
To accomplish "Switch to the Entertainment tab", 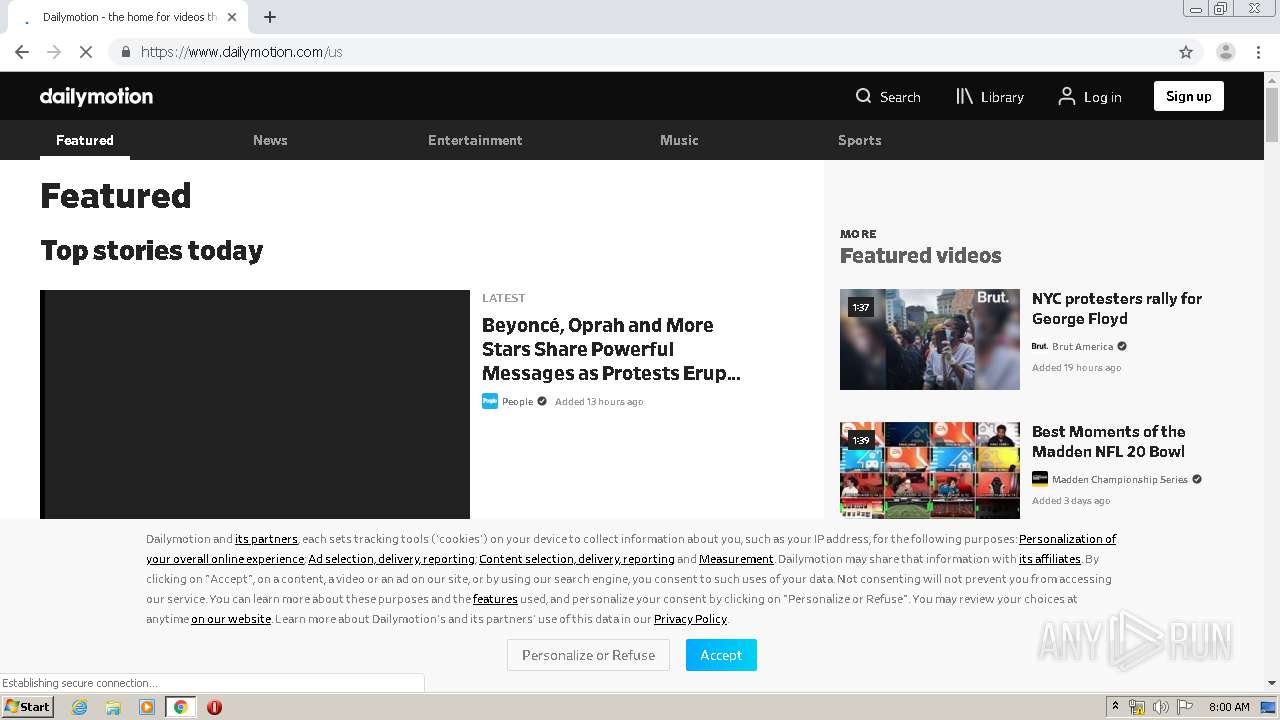I will [475, 140].
